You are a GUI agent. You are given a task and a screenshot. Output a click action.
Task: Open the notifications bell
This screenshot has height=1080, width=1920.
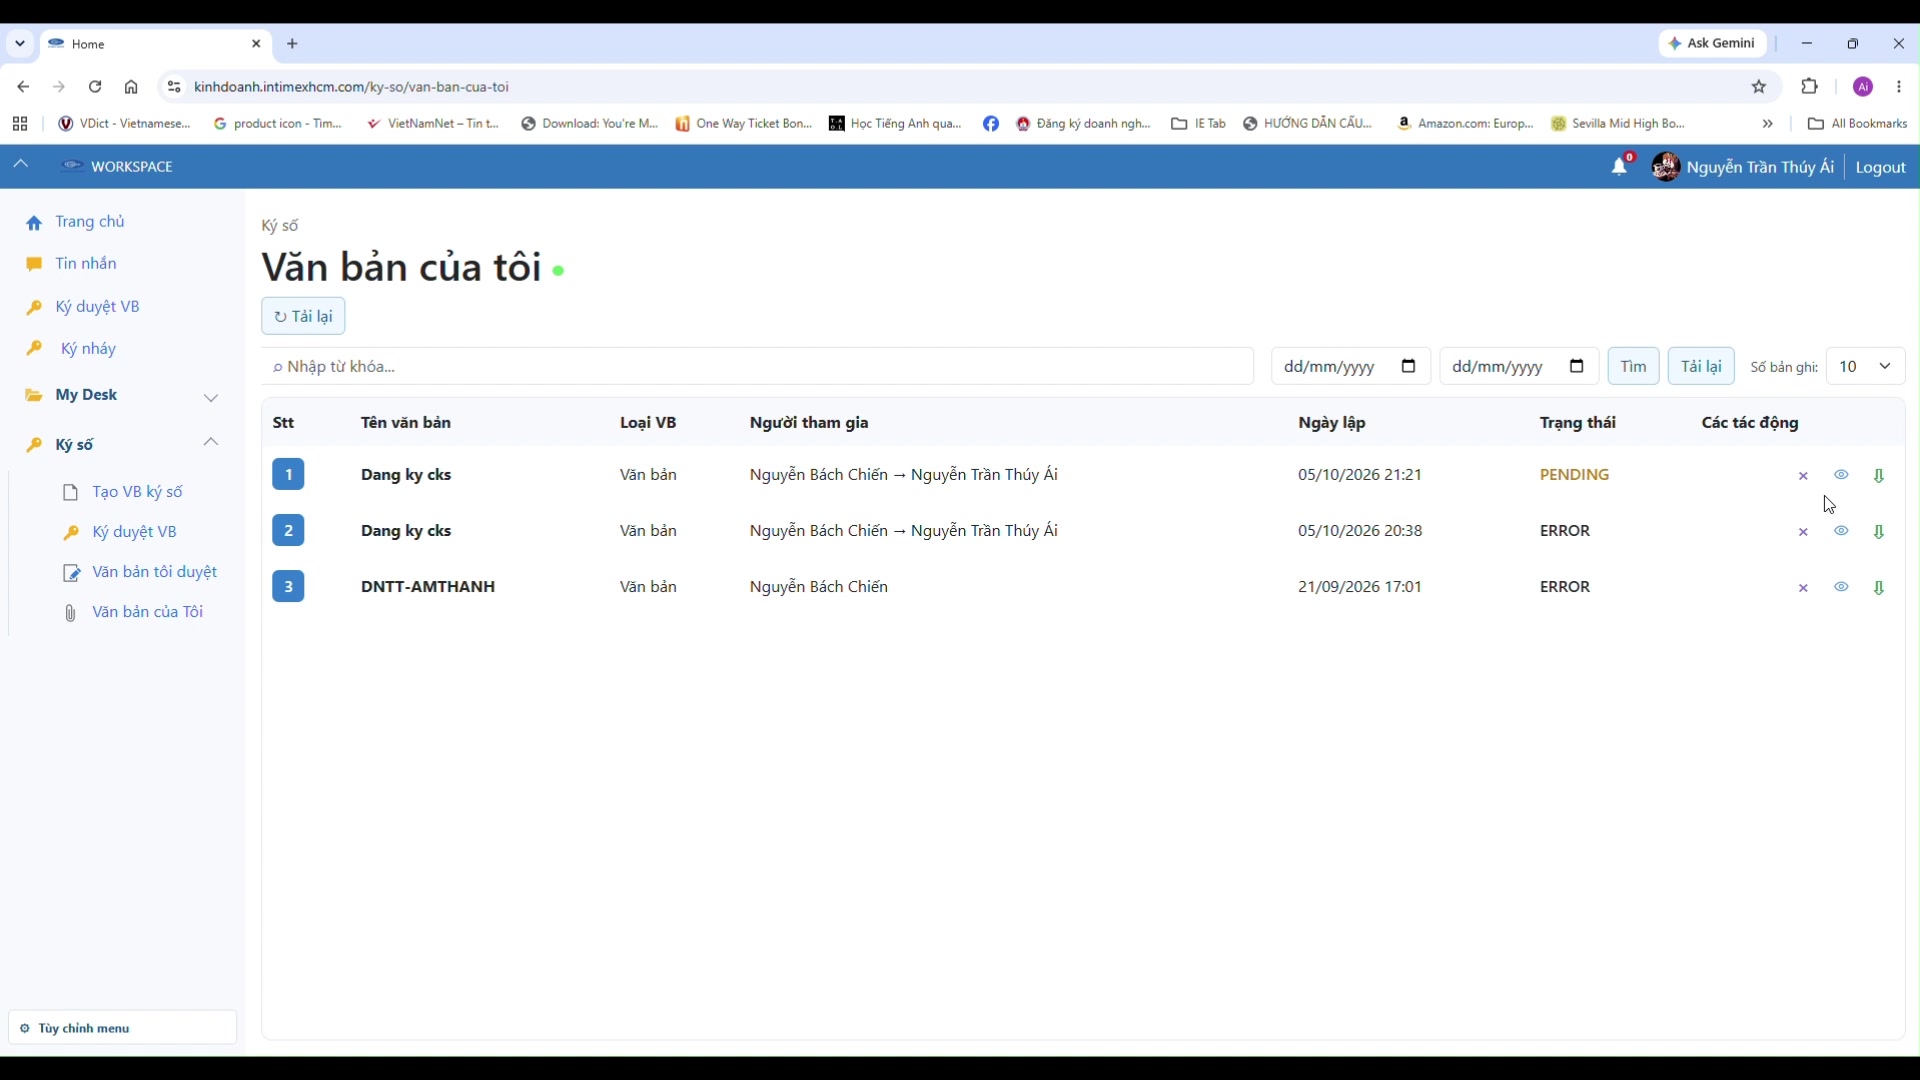pos(1620,167)
